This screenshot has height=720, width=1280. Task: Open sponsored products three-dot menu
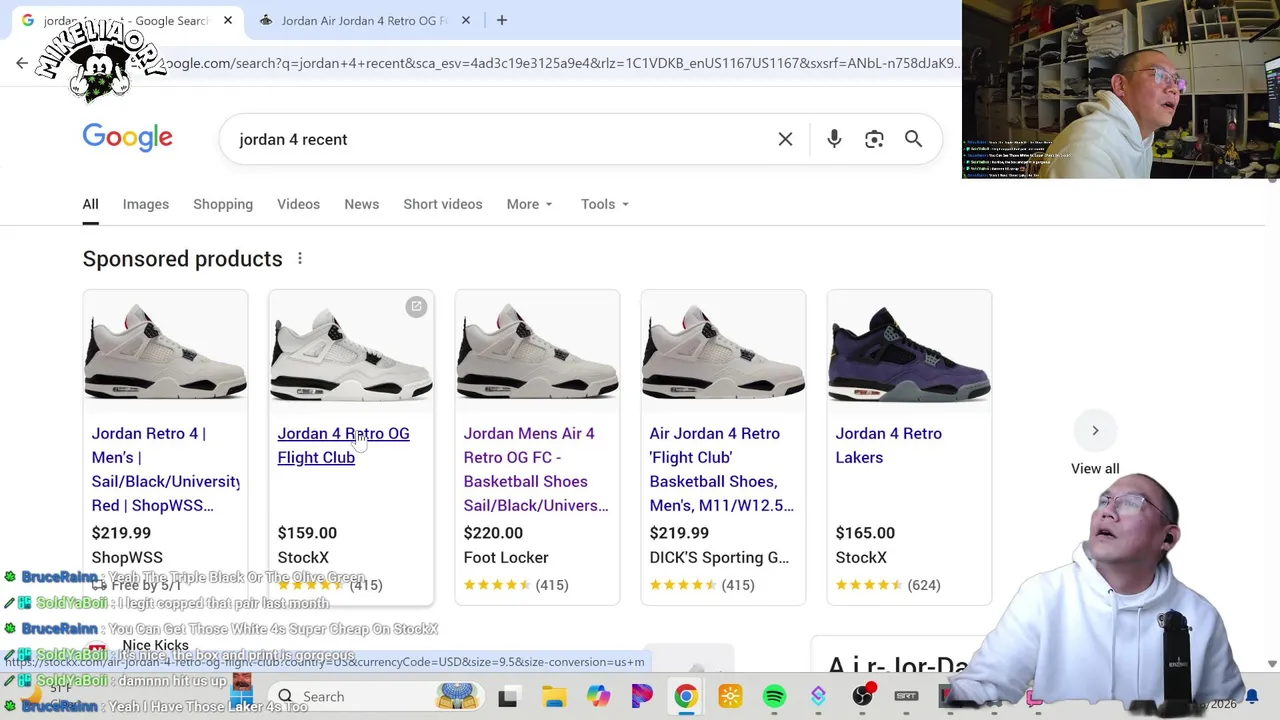[299, 259]
